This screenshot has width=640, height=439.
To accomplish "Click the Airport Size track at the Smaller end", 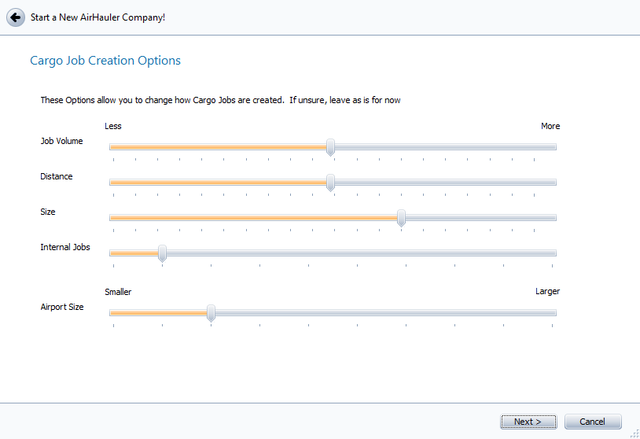I will pos(113,313).
